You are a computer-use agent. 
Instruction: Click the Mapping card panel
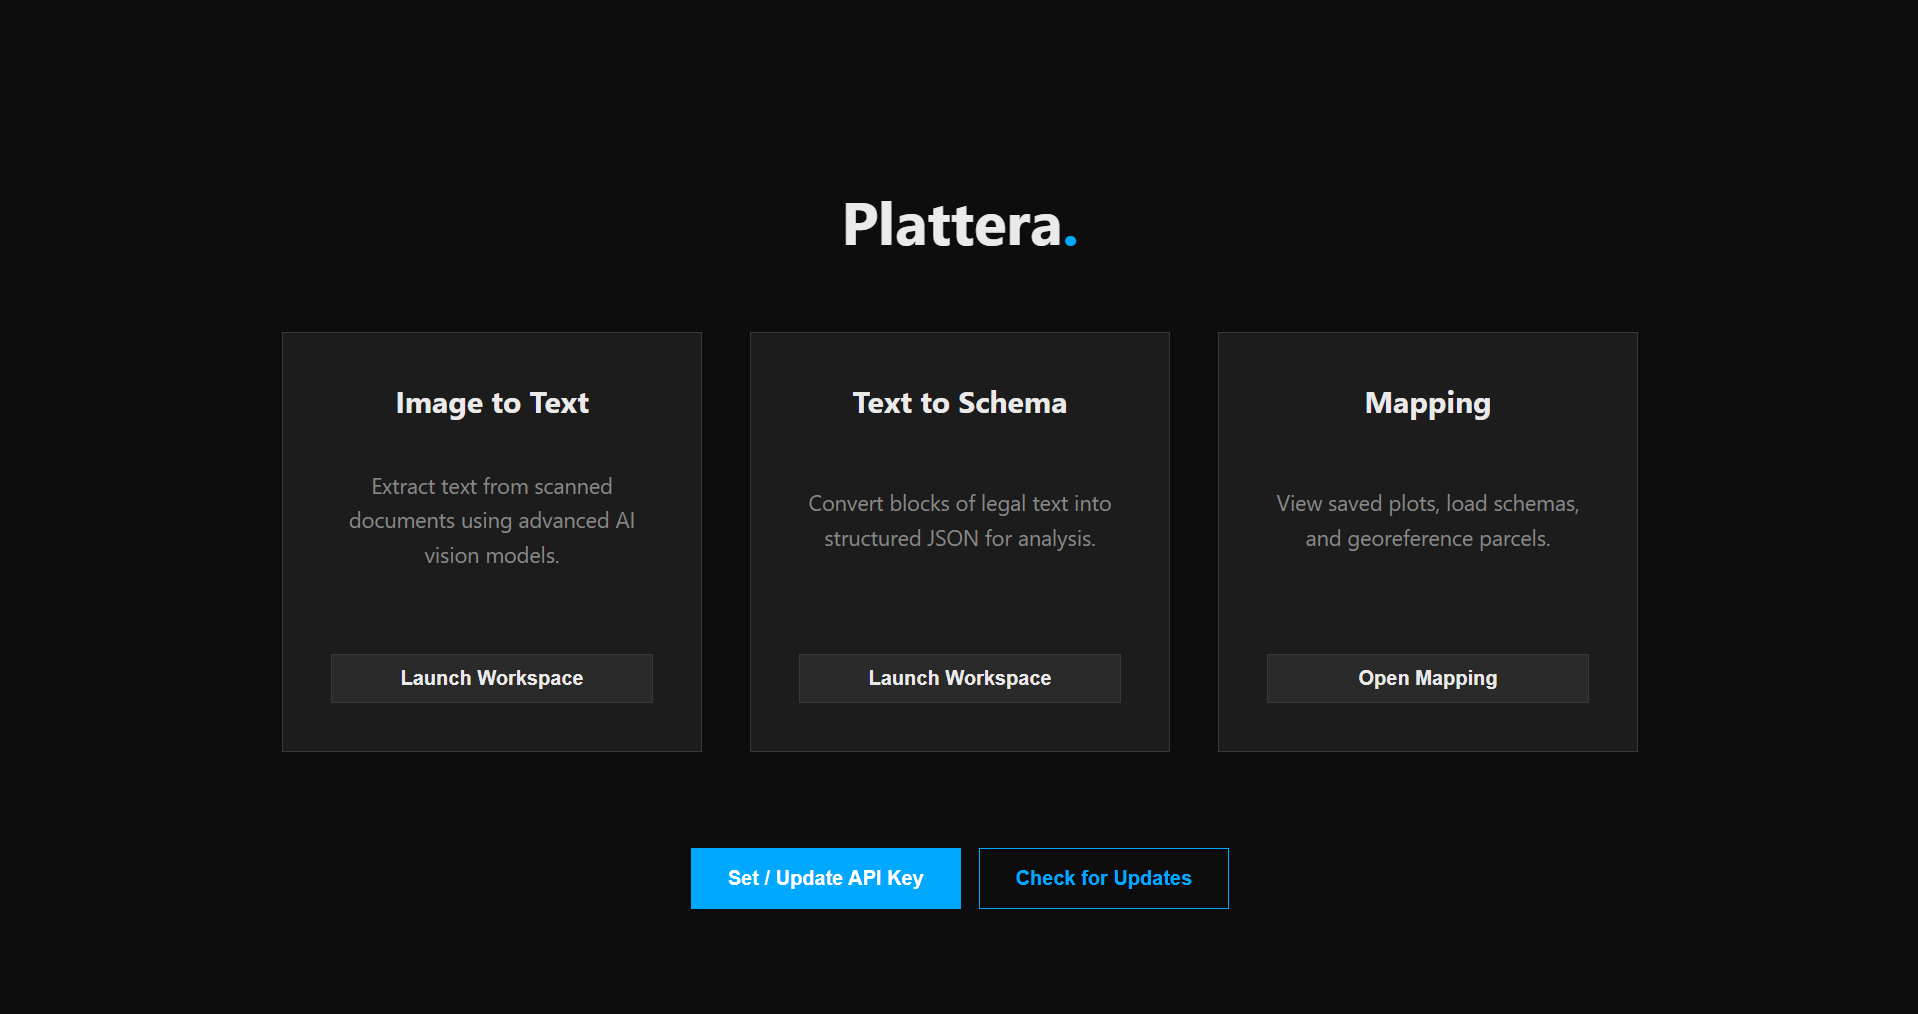point(1427,610)
